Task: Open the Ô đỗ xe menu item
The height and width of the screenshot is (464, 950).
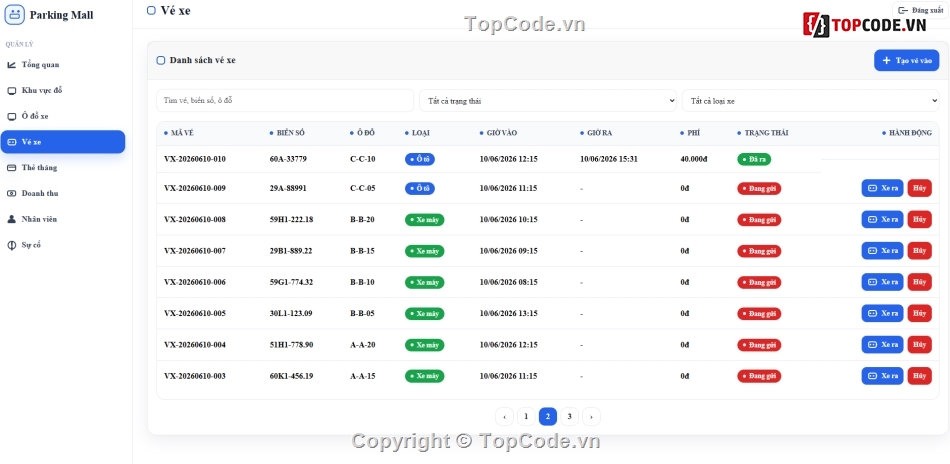Action: point(63,116)
